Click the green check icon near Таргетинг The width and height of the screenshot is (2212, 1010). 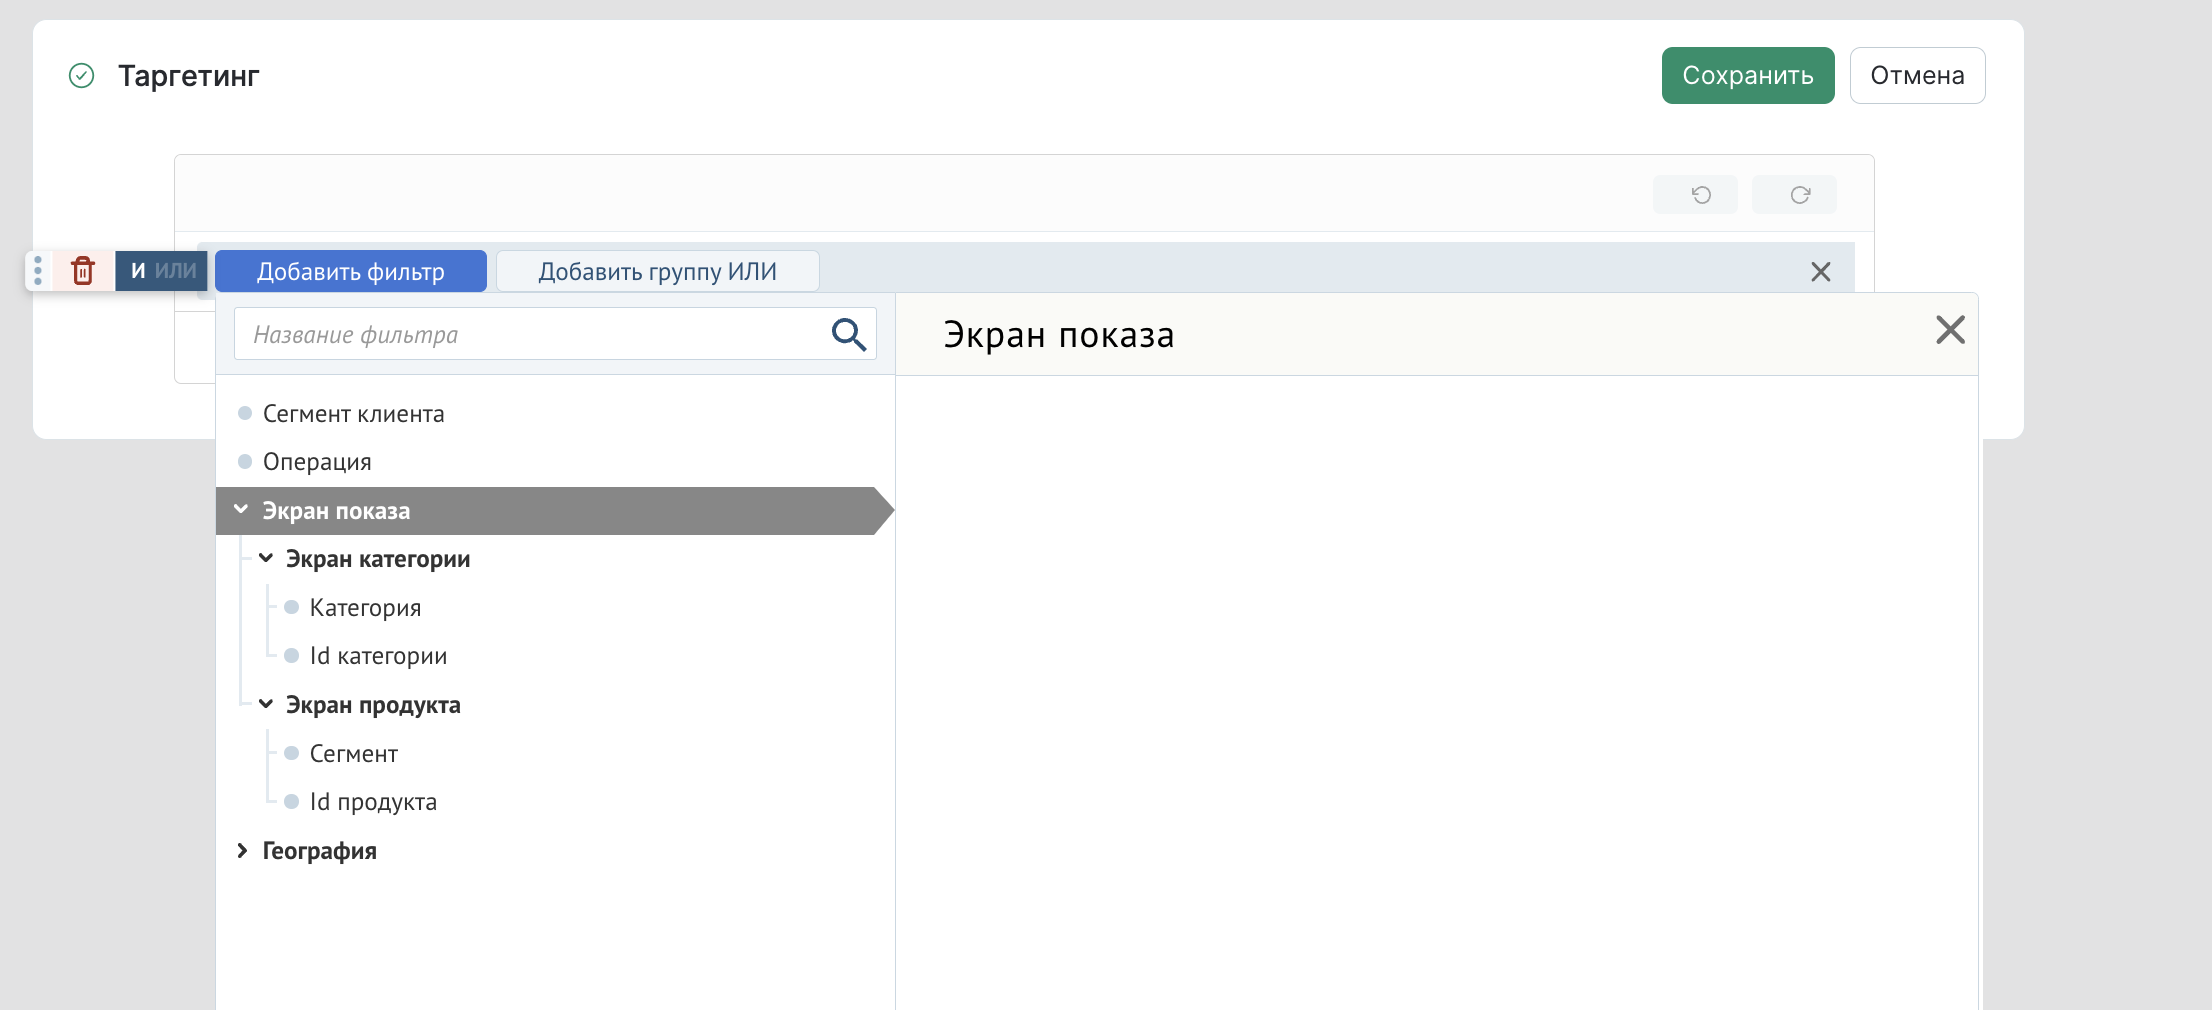pyautogui.click(x=81, y=76)
